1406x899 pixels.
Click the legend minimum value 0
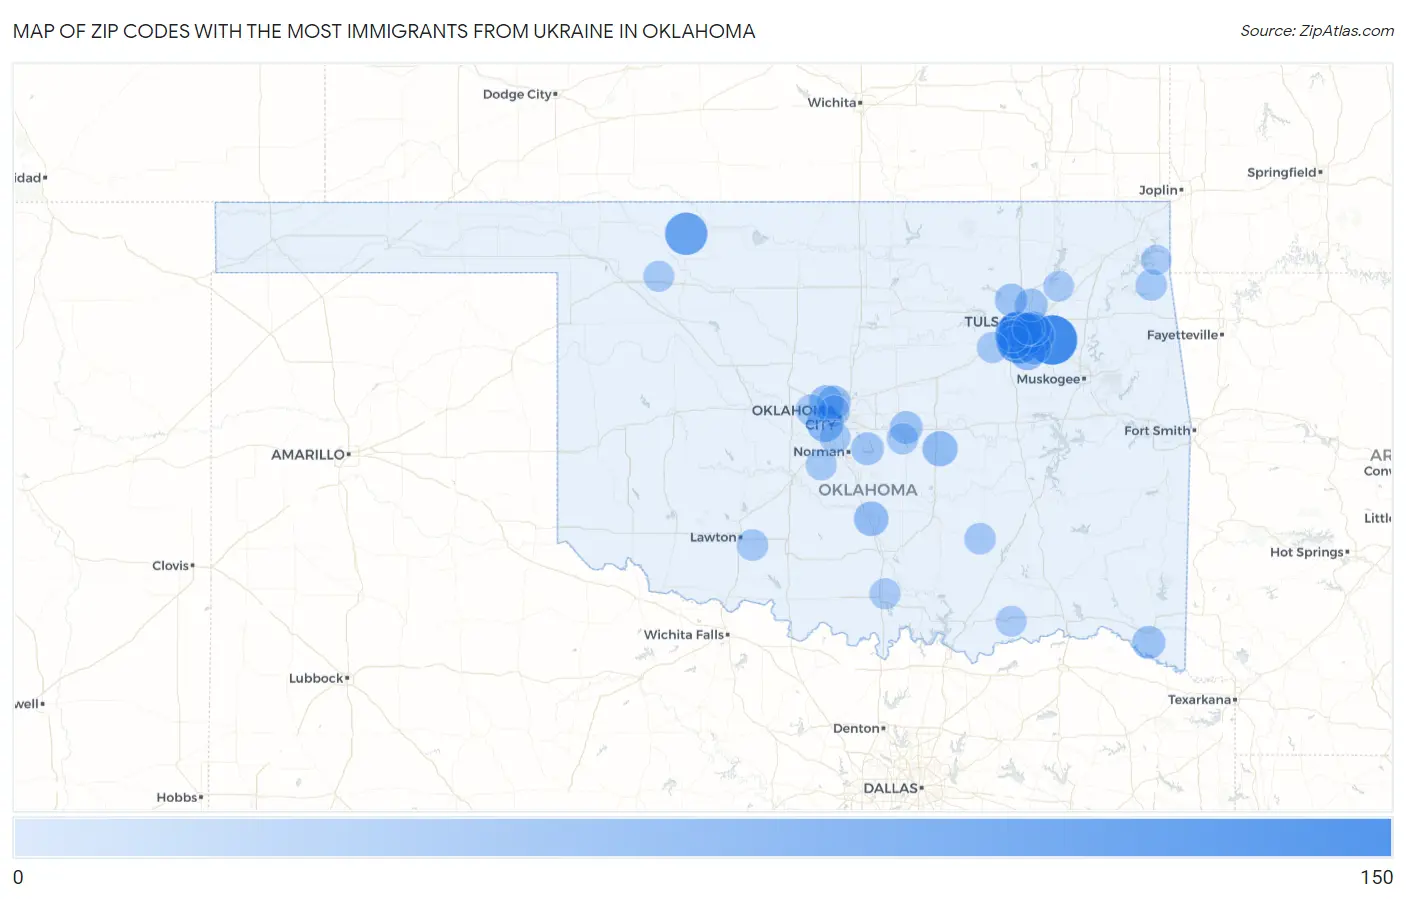click(x=18, y=877)
